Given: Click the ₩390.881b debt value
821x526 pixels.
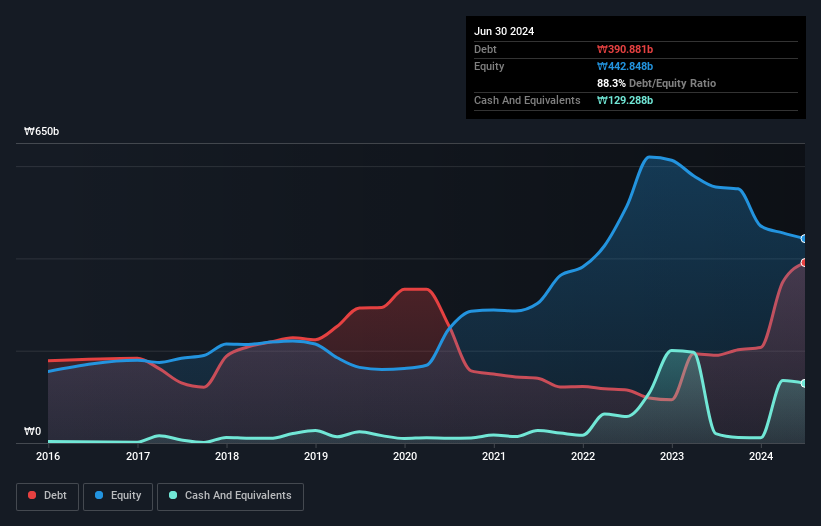Looking at the screenshot, I should 625,49.
